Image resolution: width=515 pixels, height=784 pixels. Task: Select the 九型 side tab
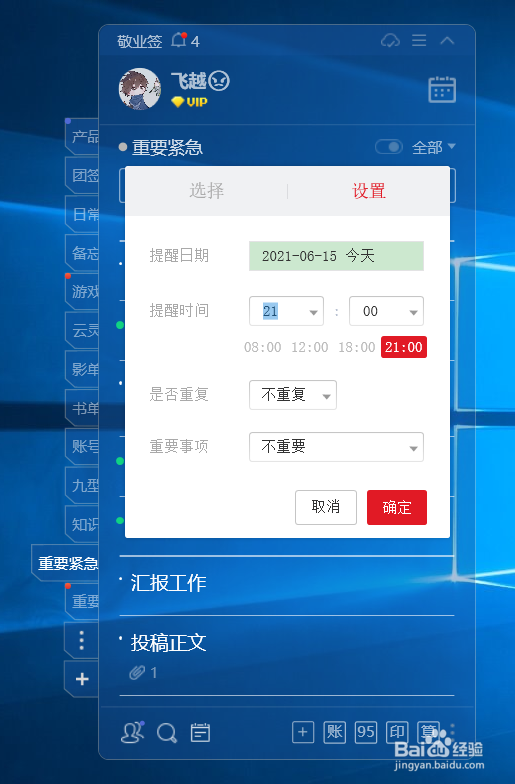pyautogui.click(x=82, y=486)
